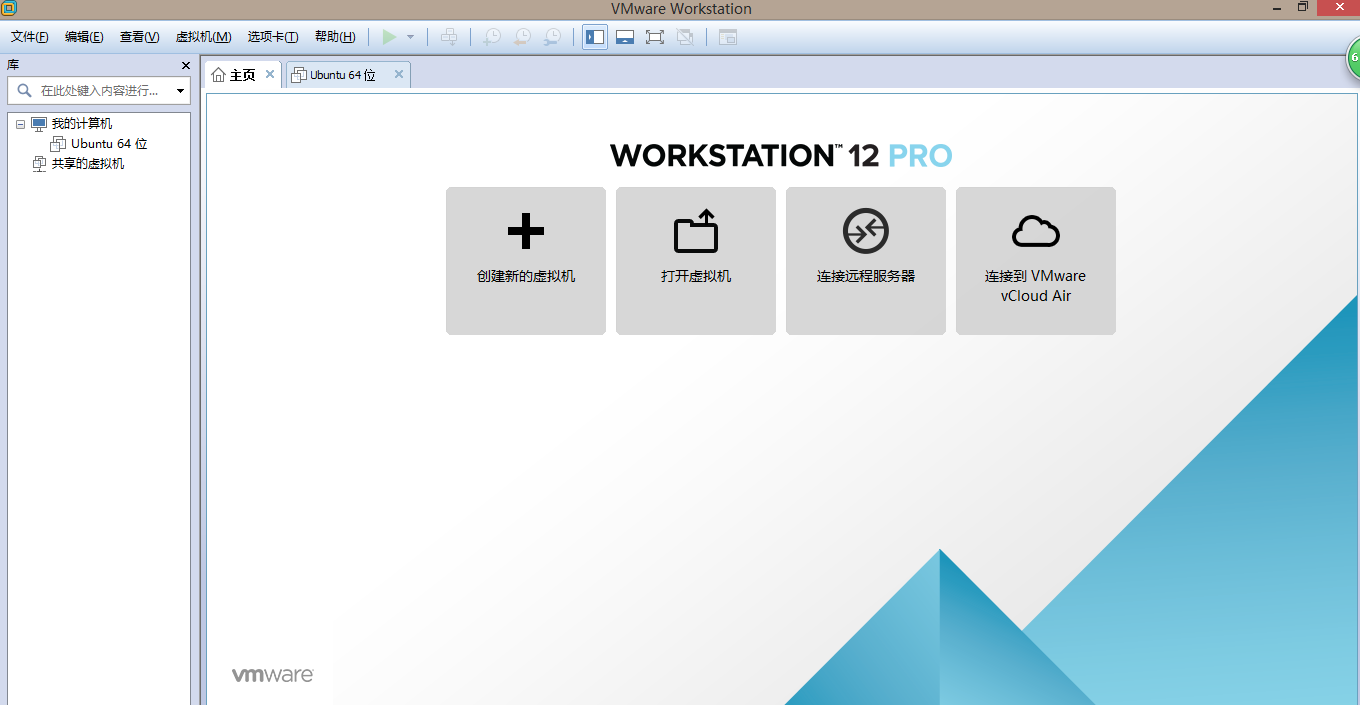Open the library search dropdown arrow

pyautogui.click(x=181, y=91)
